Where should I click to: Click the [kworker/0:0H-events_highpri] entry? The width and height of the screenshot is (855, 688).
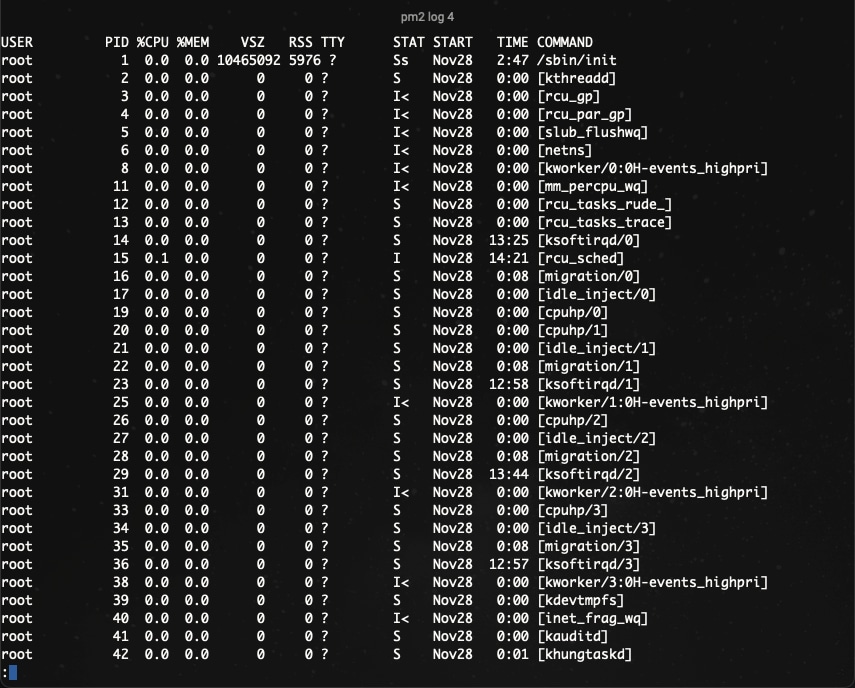[652, 168]
